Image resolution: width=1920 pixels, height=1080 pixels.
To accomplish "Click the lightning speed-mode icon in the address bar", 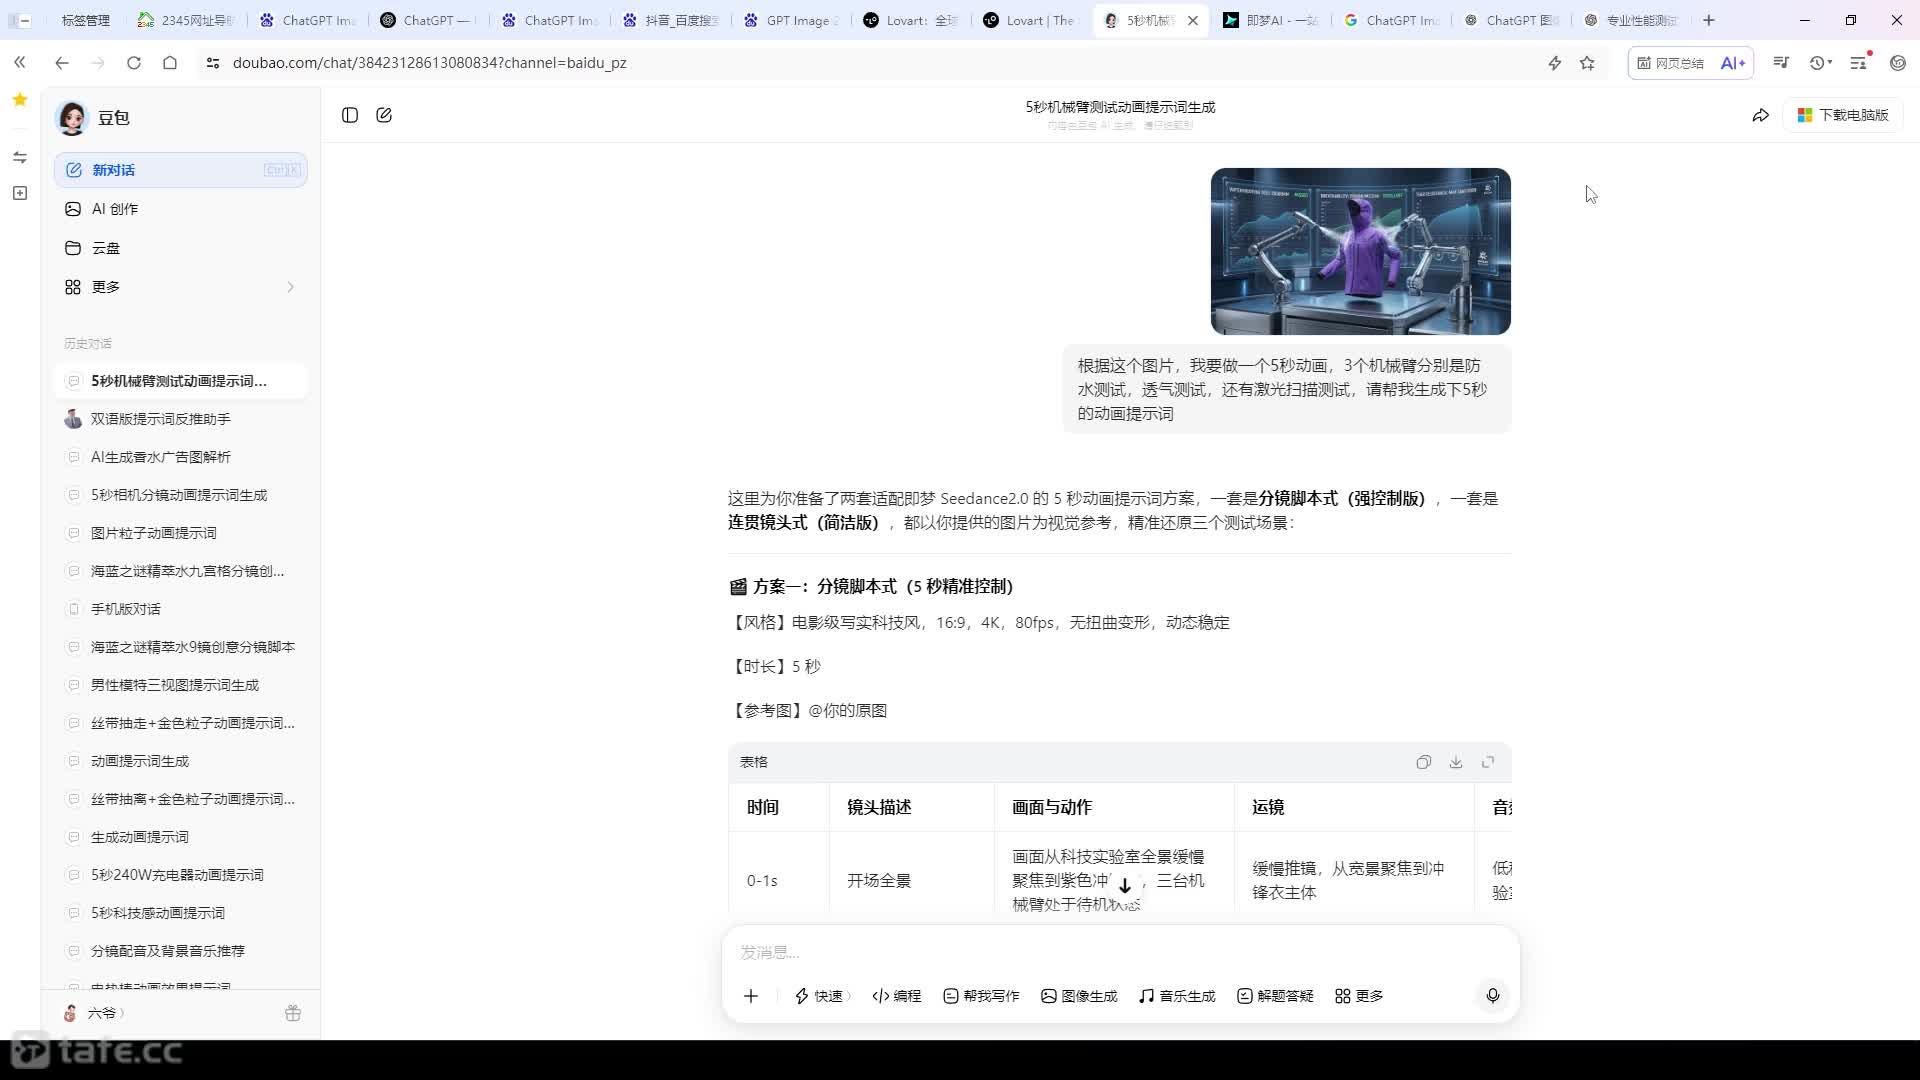I will [x=1555, y=63].
